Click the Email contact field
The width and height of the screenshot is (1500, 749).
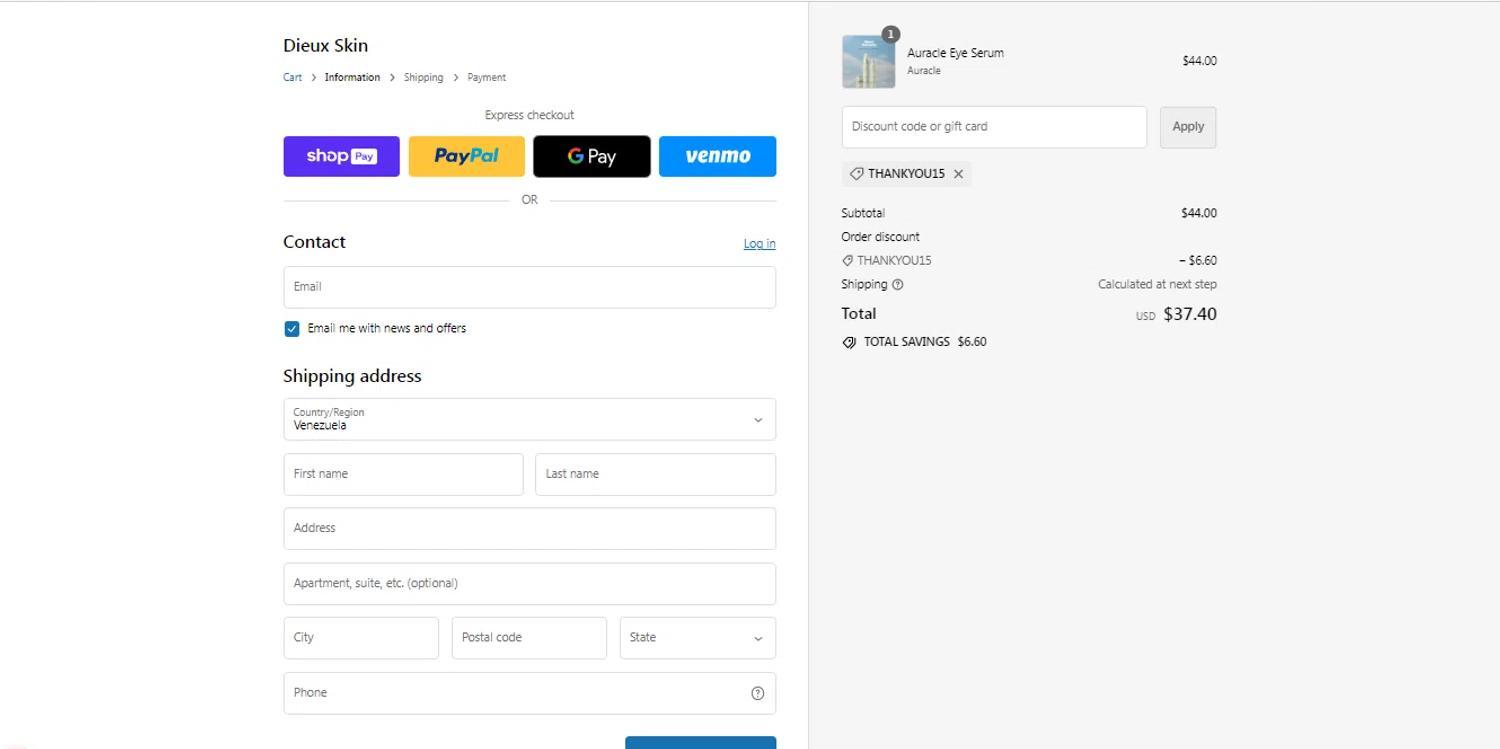[529, 287]
